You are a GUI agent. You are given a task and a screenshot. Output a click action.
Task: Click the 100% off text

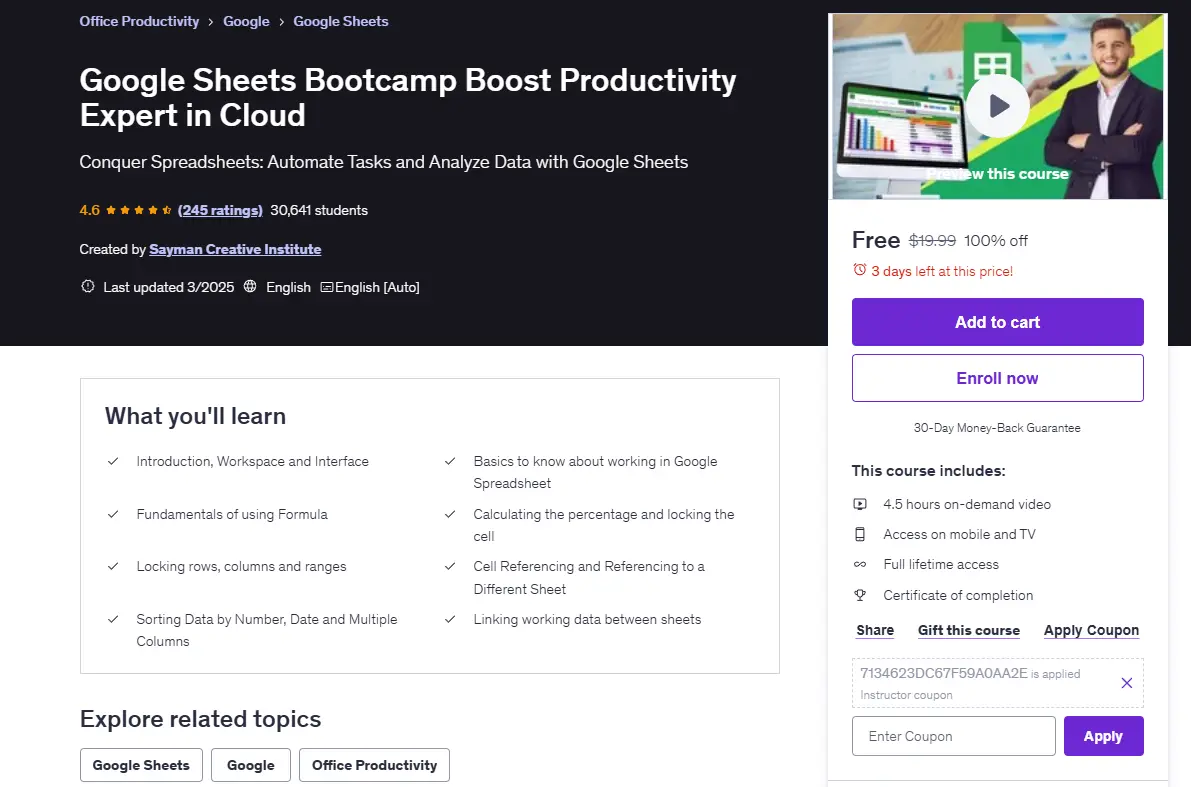point(996,241)
